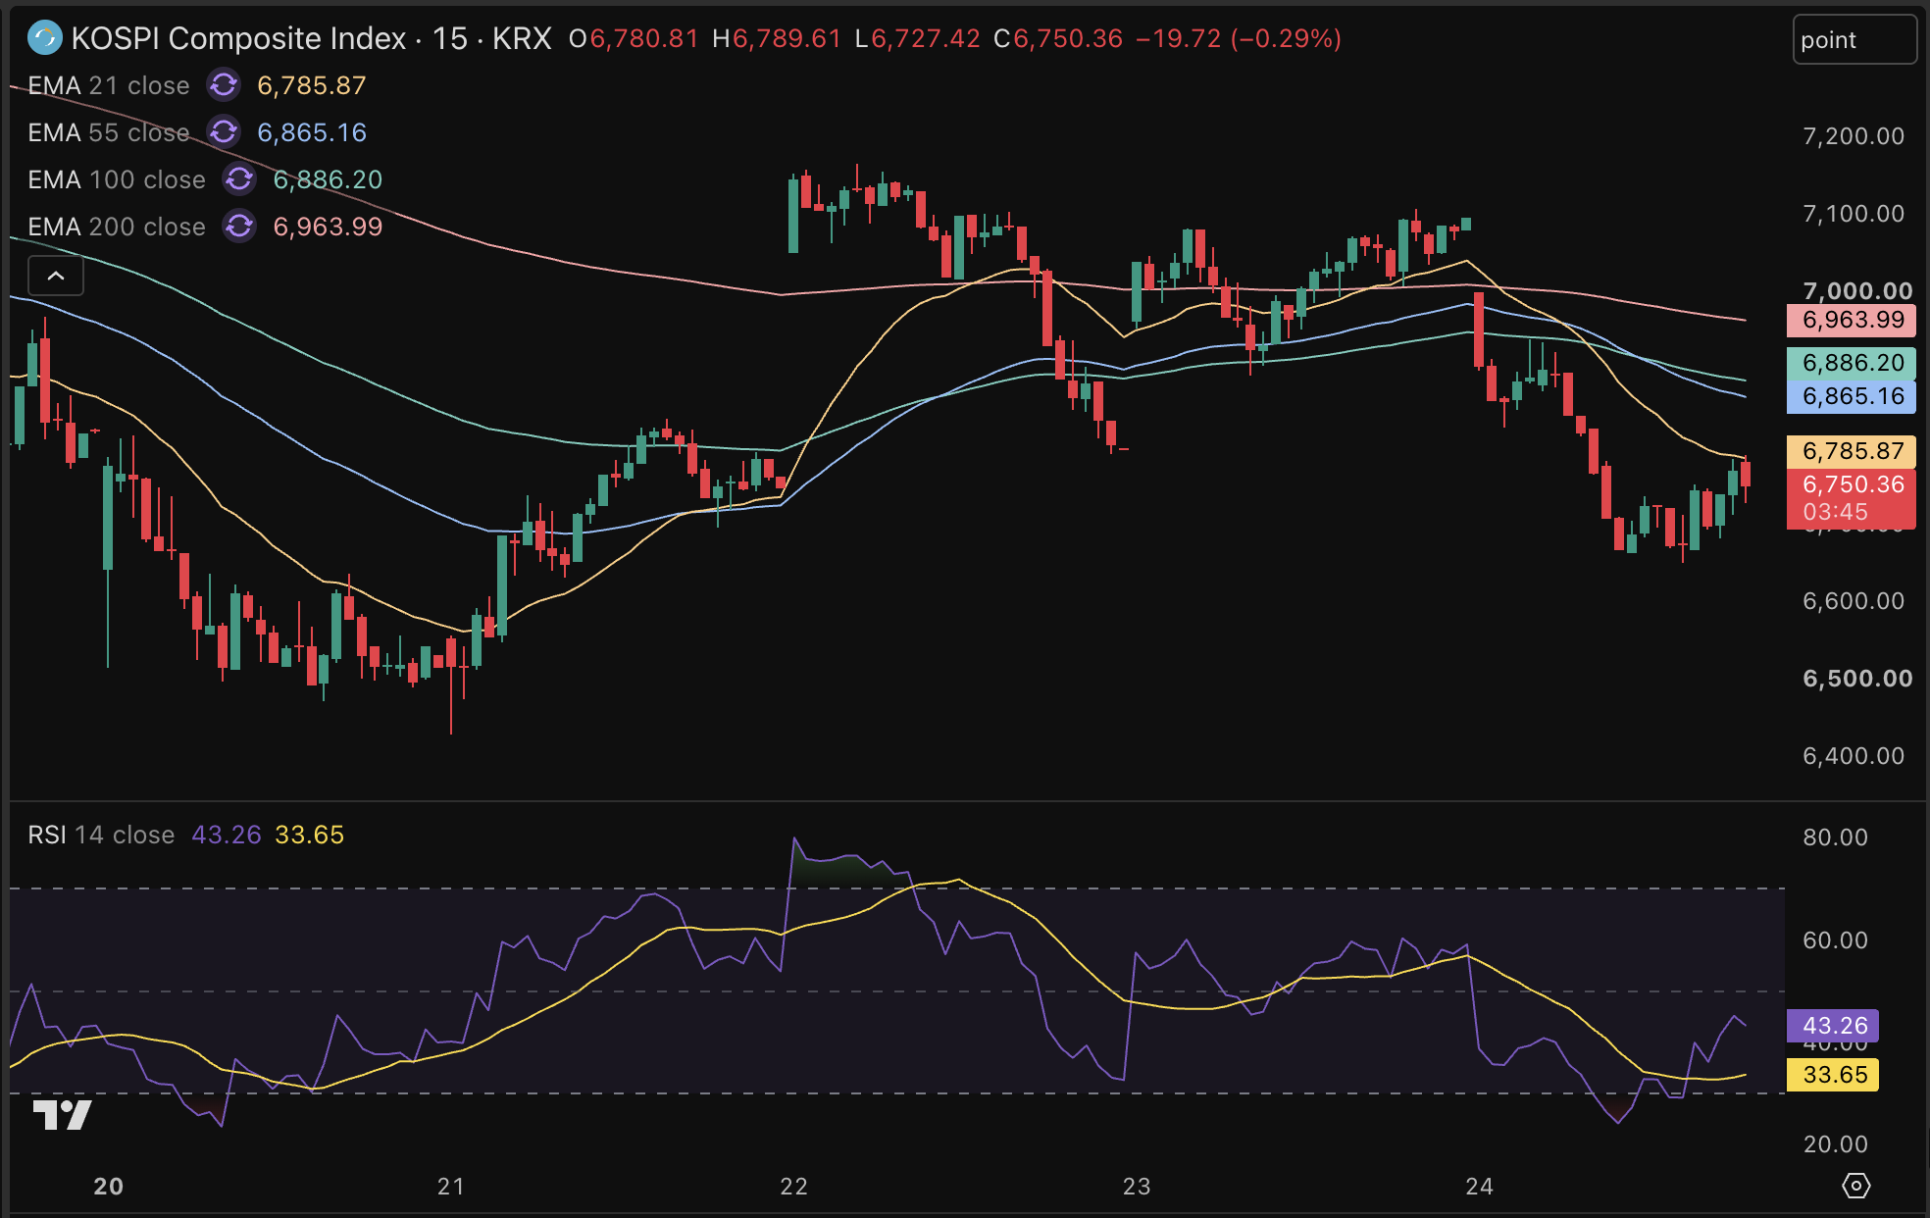The image size is (1930, 1218).
Task: Click the date 20 on time axis
Action: [x=108, y=1186]
